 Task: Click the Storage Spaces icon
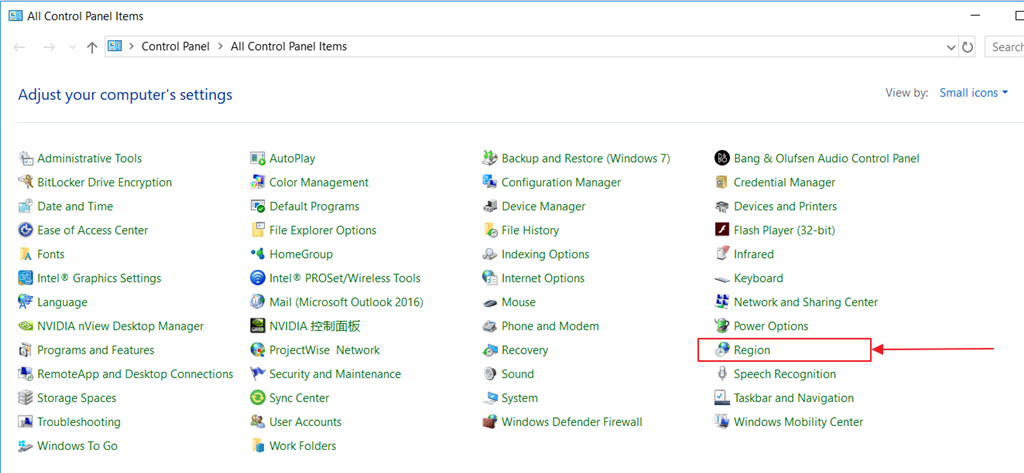tap(25, 398)
